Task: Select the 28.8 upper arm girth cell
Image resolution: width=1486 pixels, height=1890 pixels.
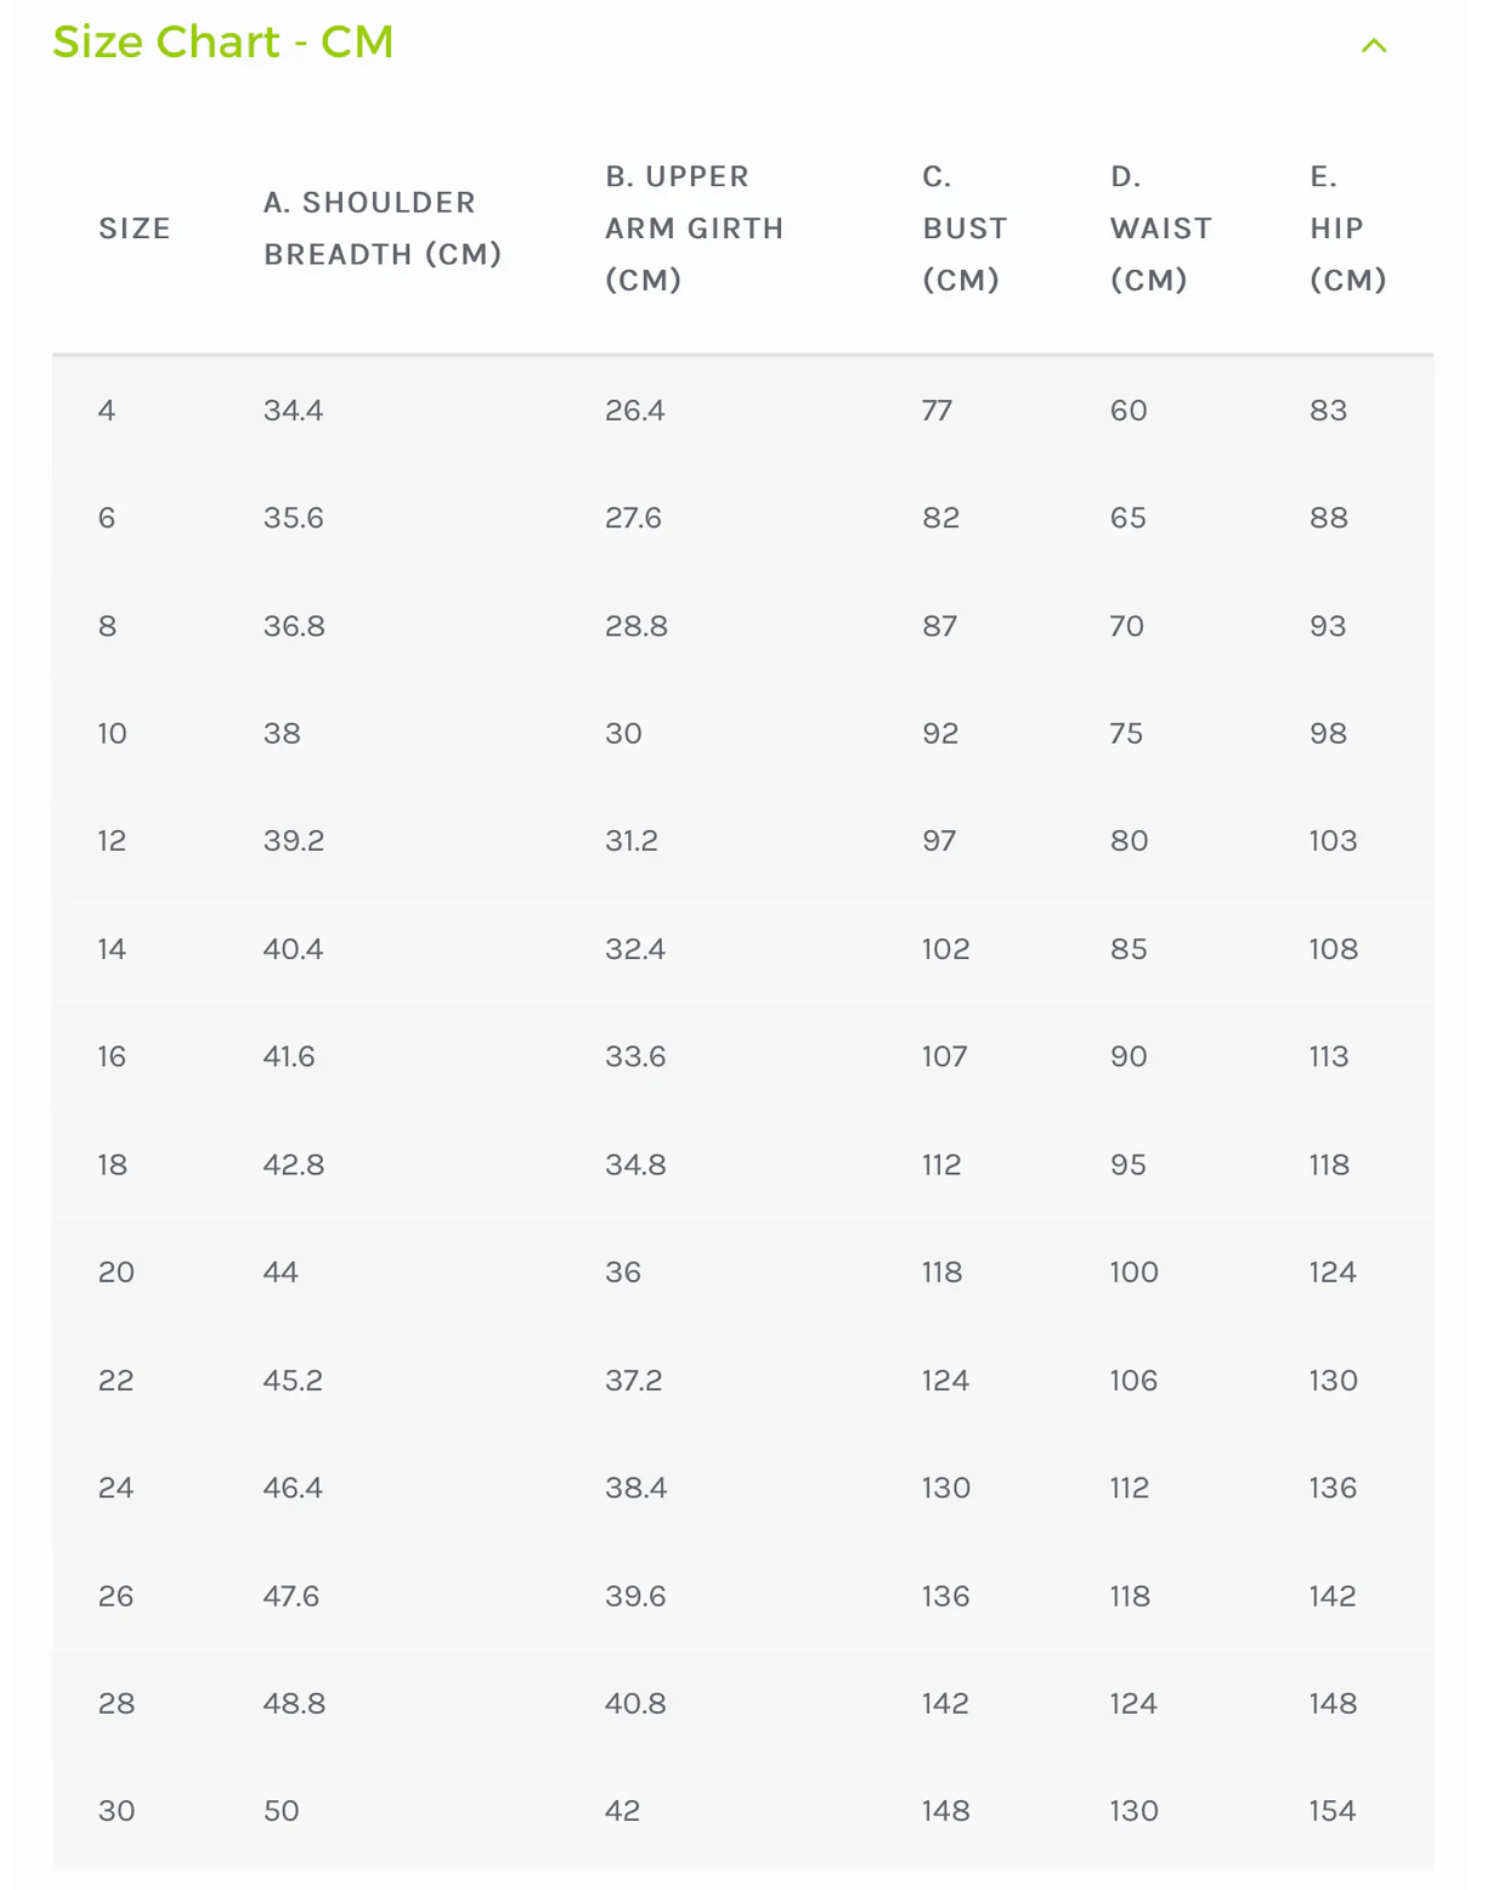Action: (x=636, y=626)
